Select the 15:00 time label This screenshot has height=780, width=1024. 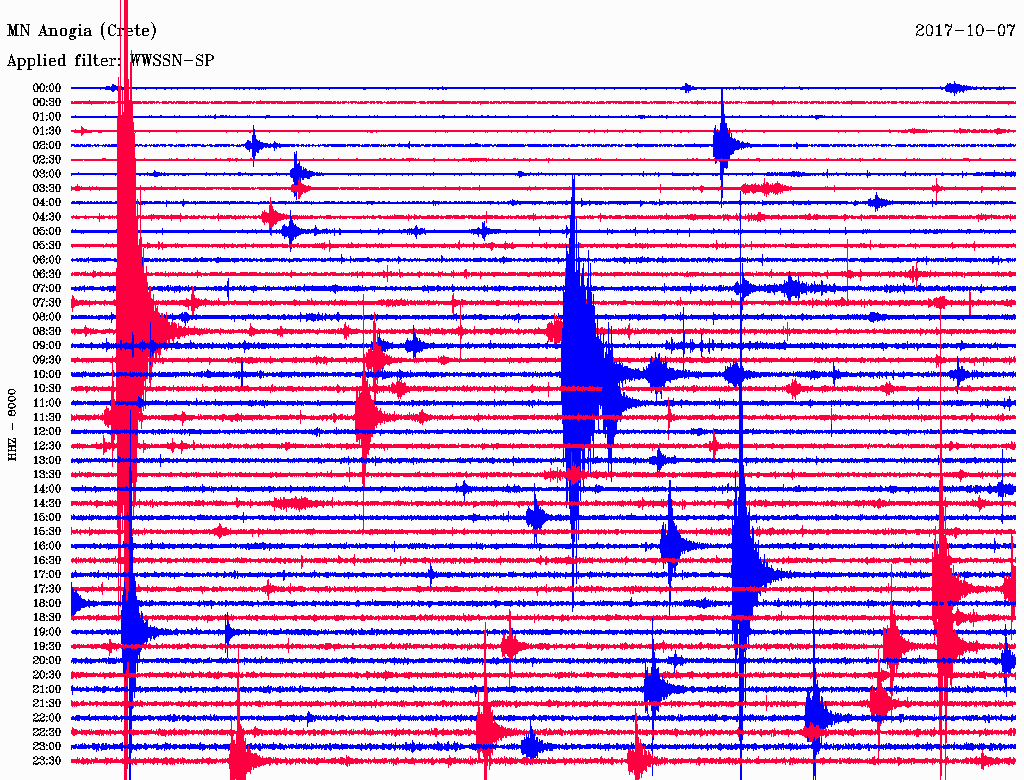[x=47, y=518]
